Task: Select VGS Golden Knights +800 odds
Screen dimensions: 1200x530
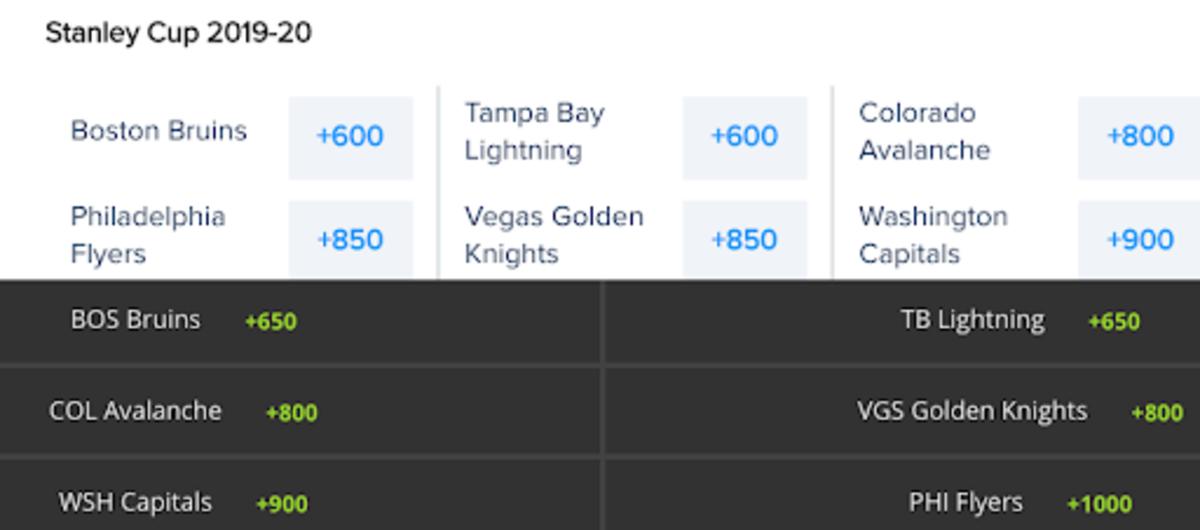Action: coord(1156,413)
